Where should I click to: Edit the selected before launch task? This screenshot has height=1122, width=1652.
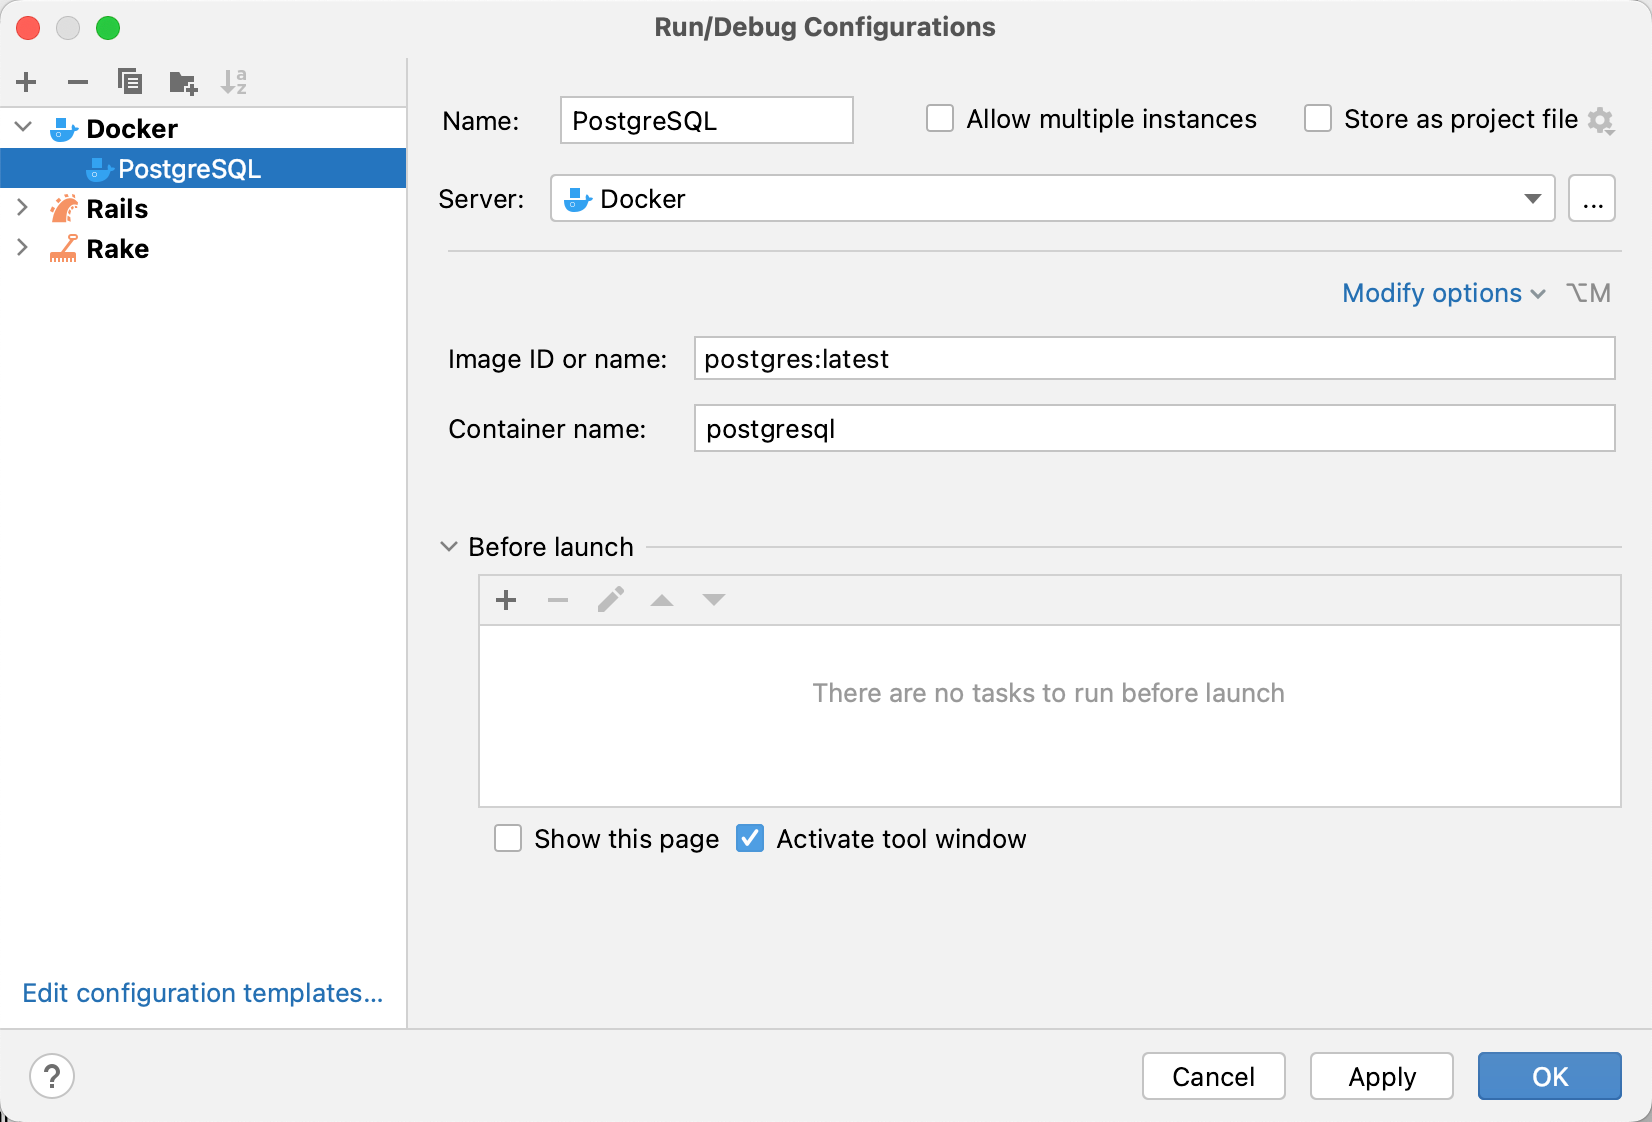coord(610,600)
